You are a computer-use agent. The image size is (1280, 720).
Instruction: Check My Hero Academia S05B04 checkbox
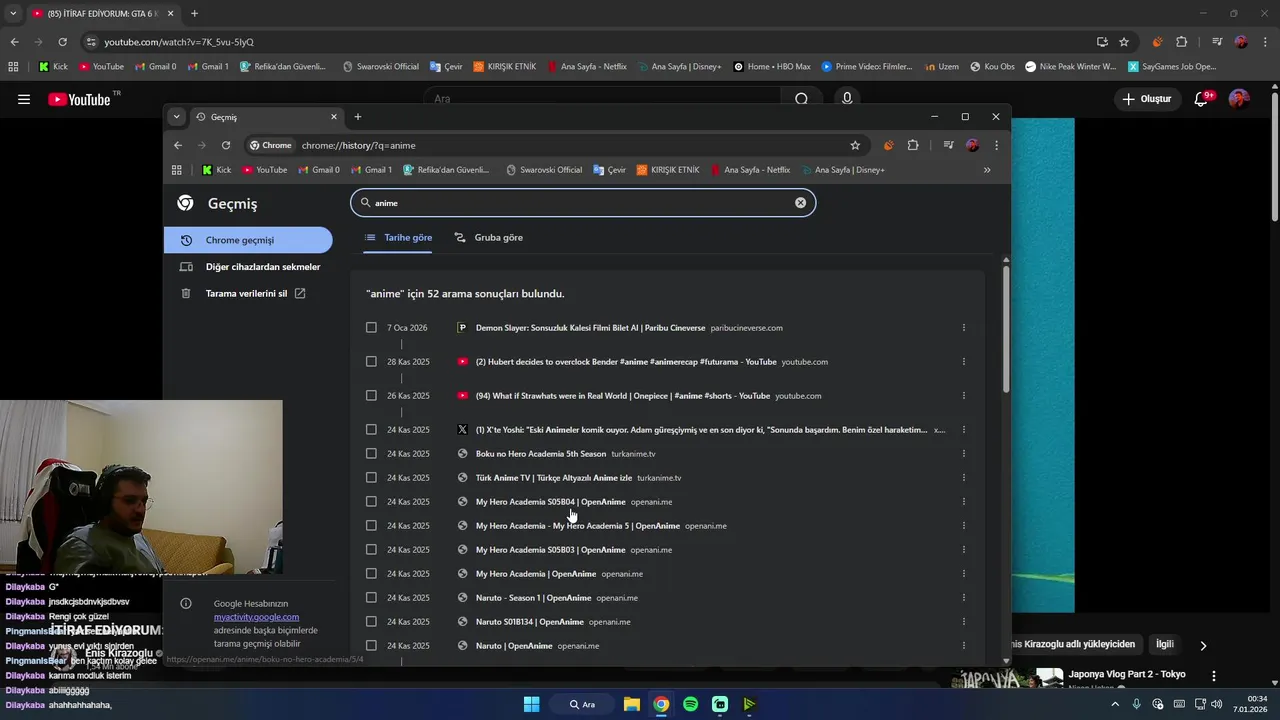click(371, 502)
